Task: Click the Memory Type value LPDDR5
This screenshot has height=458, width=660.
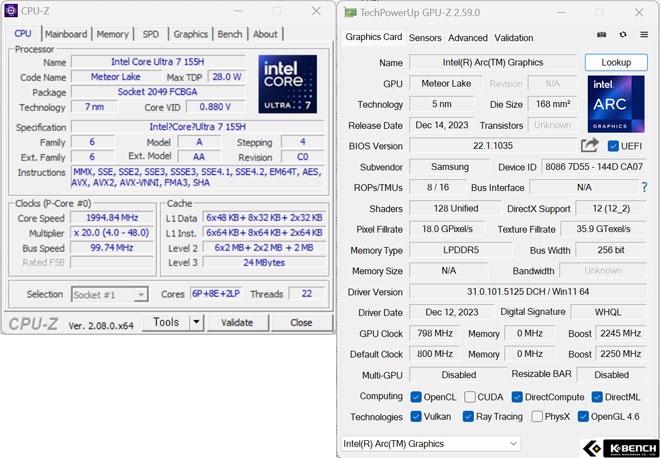Action: [461, 250]
